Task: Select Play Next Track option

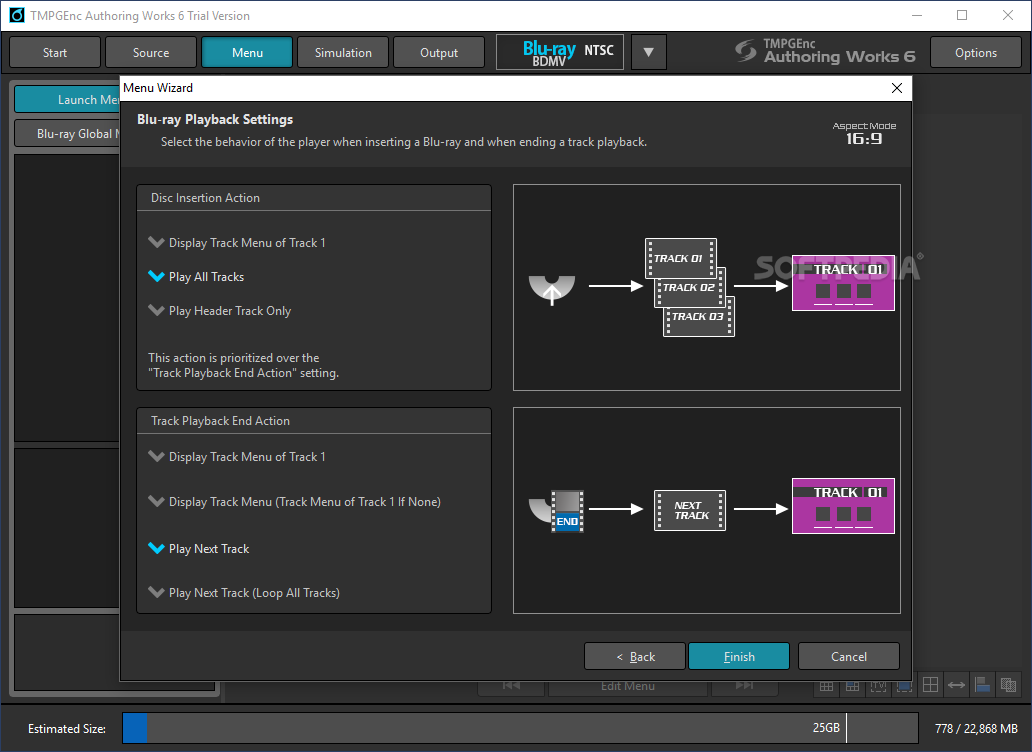Action: [199, 549]
